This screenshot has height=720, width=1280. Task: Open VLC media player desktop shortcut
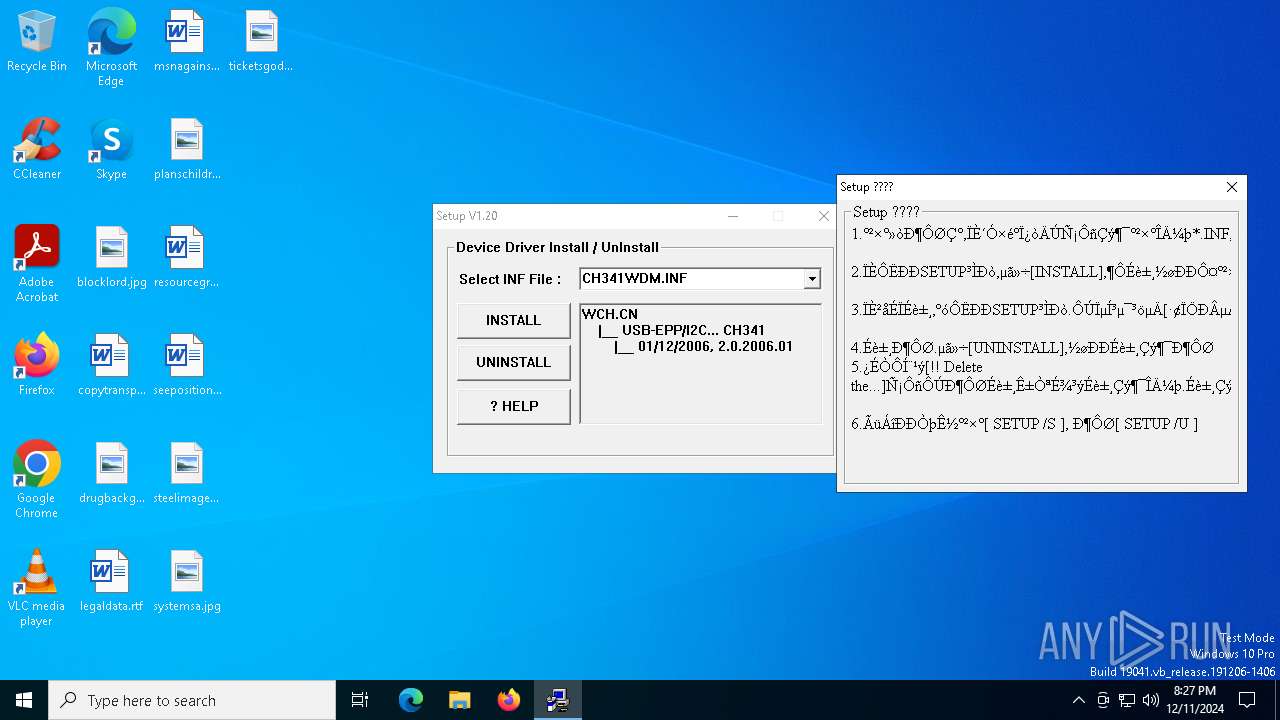(37, 588)
